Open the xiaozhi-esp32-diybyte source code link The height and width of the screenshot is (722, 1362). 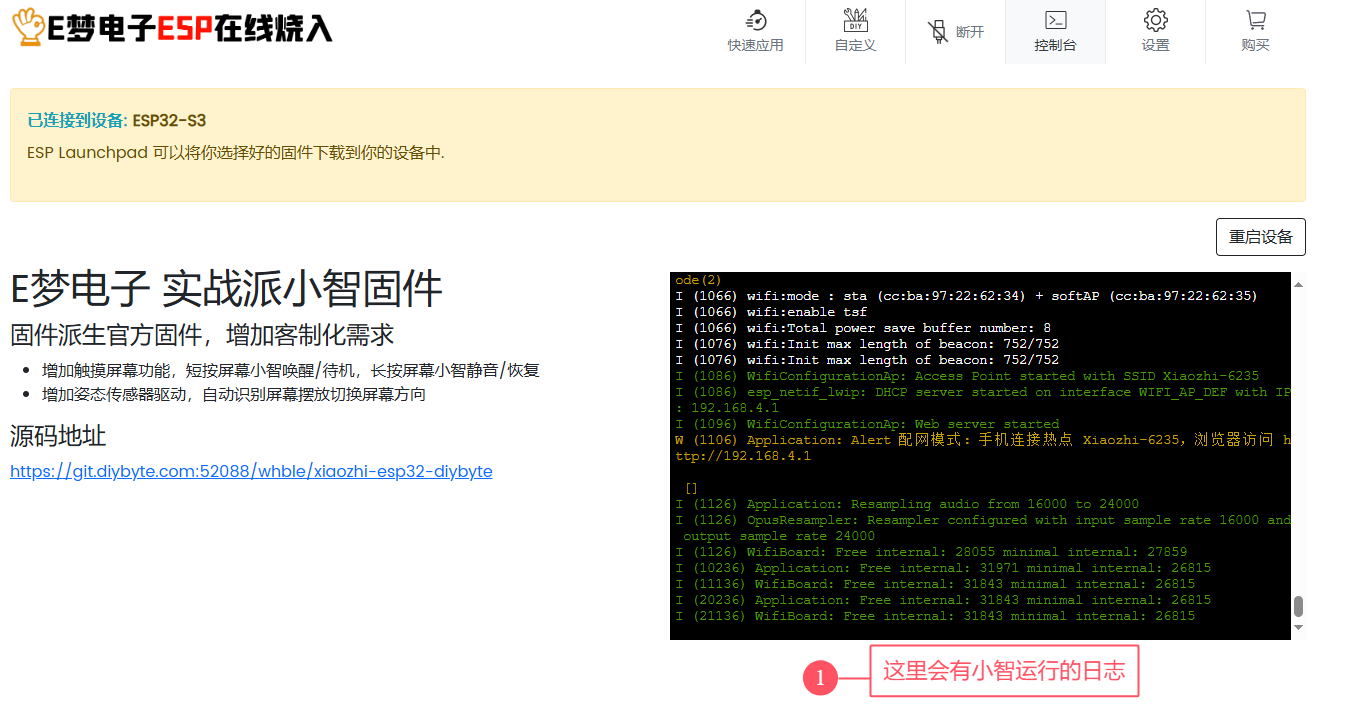[251, 471]
